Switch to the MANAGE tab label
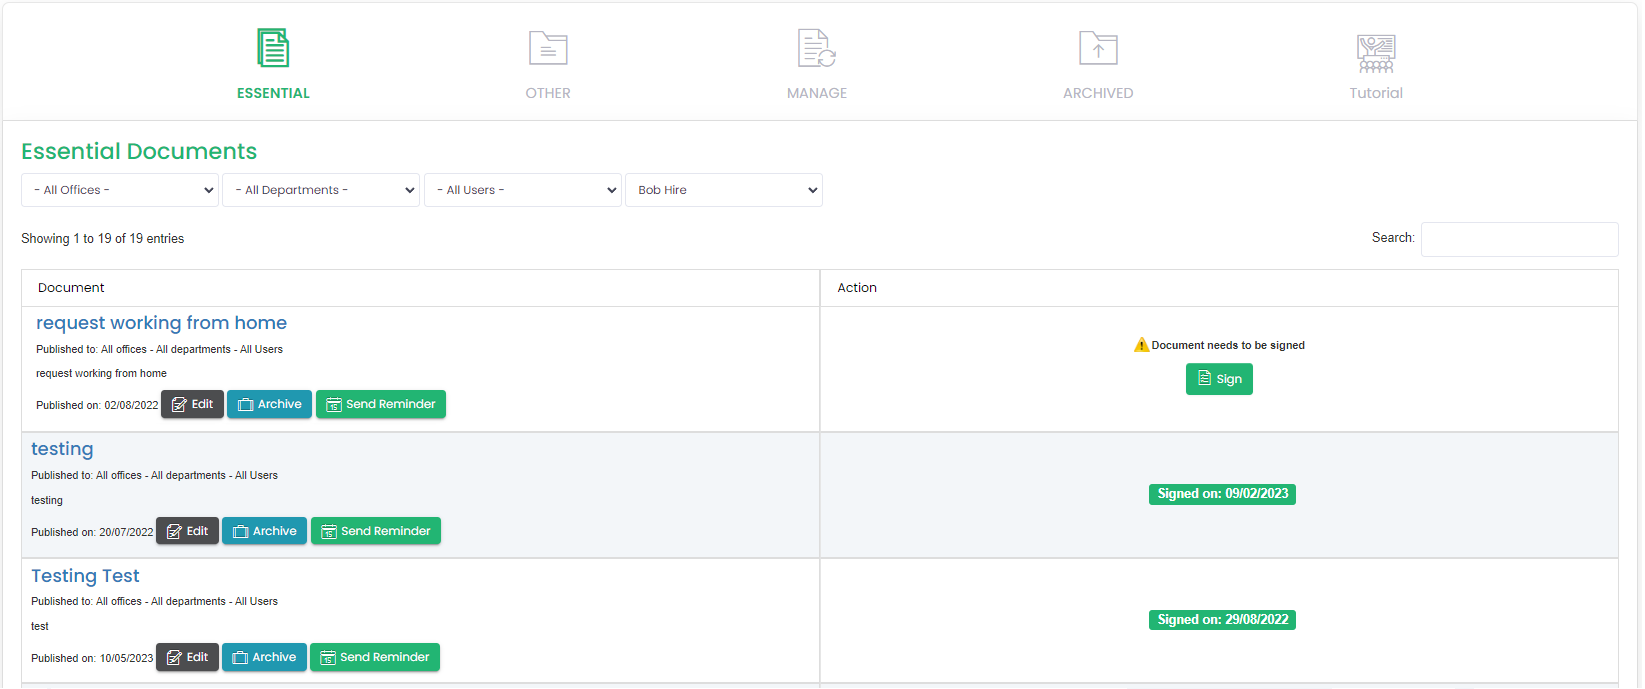Screen dimensions: 1645x689 point(816,93)
